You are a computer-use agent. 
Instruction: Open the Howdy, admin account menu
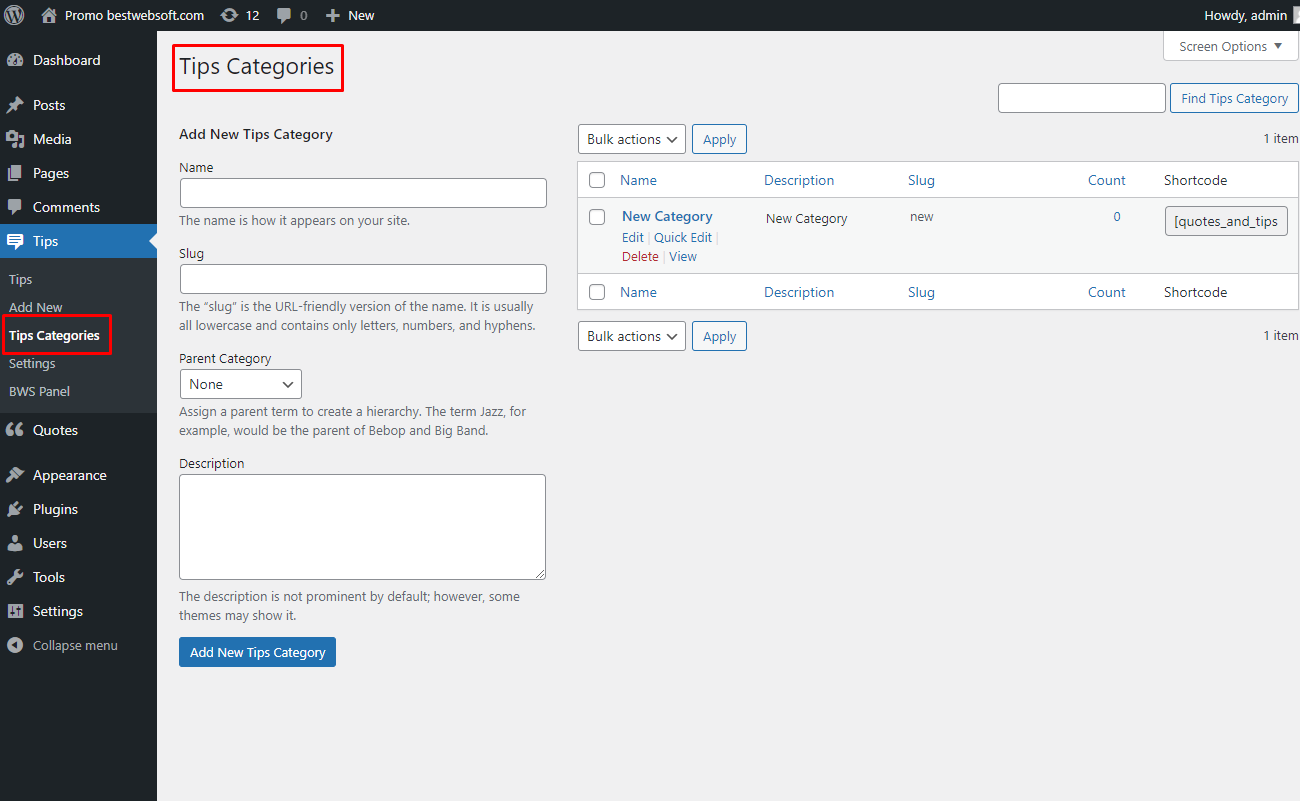pyautogui.click(x=1245, y=15)
